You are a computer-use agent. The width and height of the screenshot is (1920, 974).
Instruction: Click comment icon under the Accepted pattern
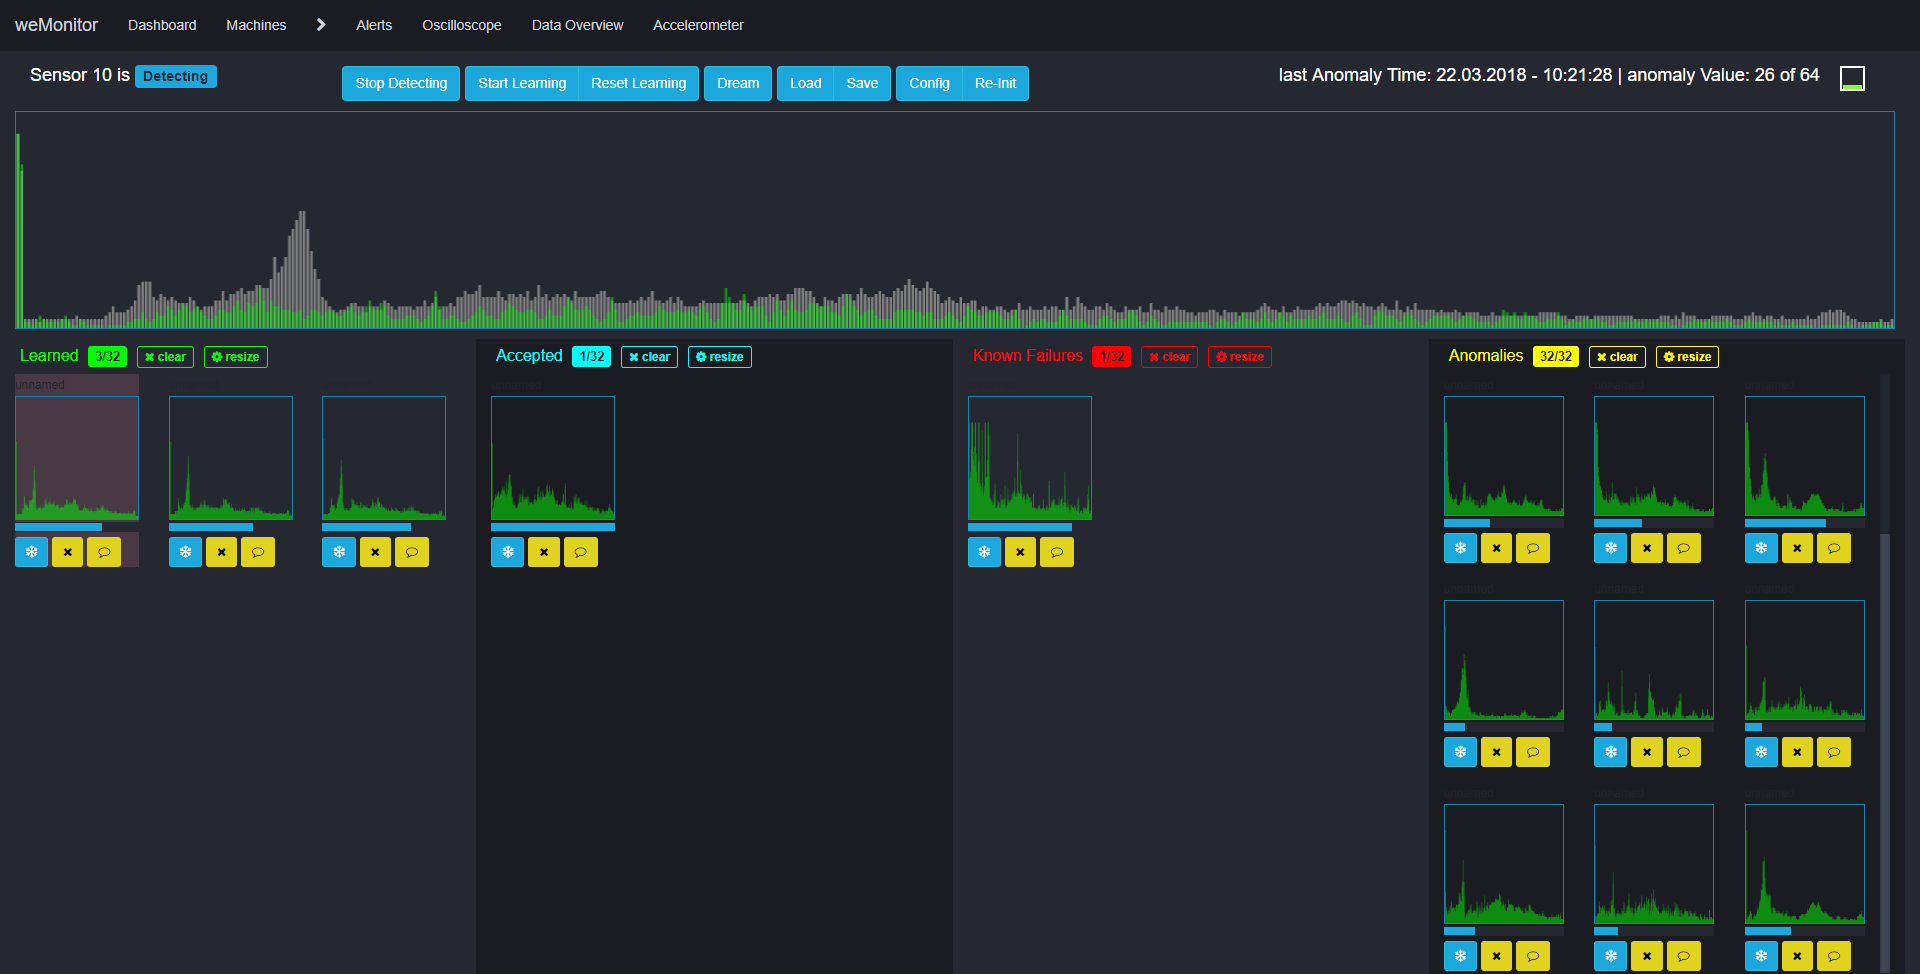click(580, 552)
